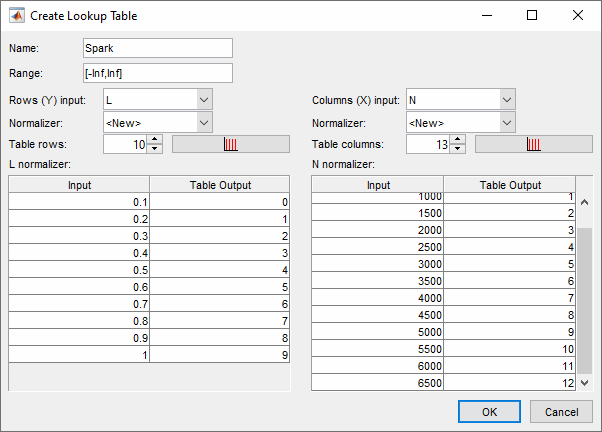Viewport: 602px width, 432px height.
Task: Select L normalizer input cell 0.9
Action: pyautogui.click(x=79, y=338)
